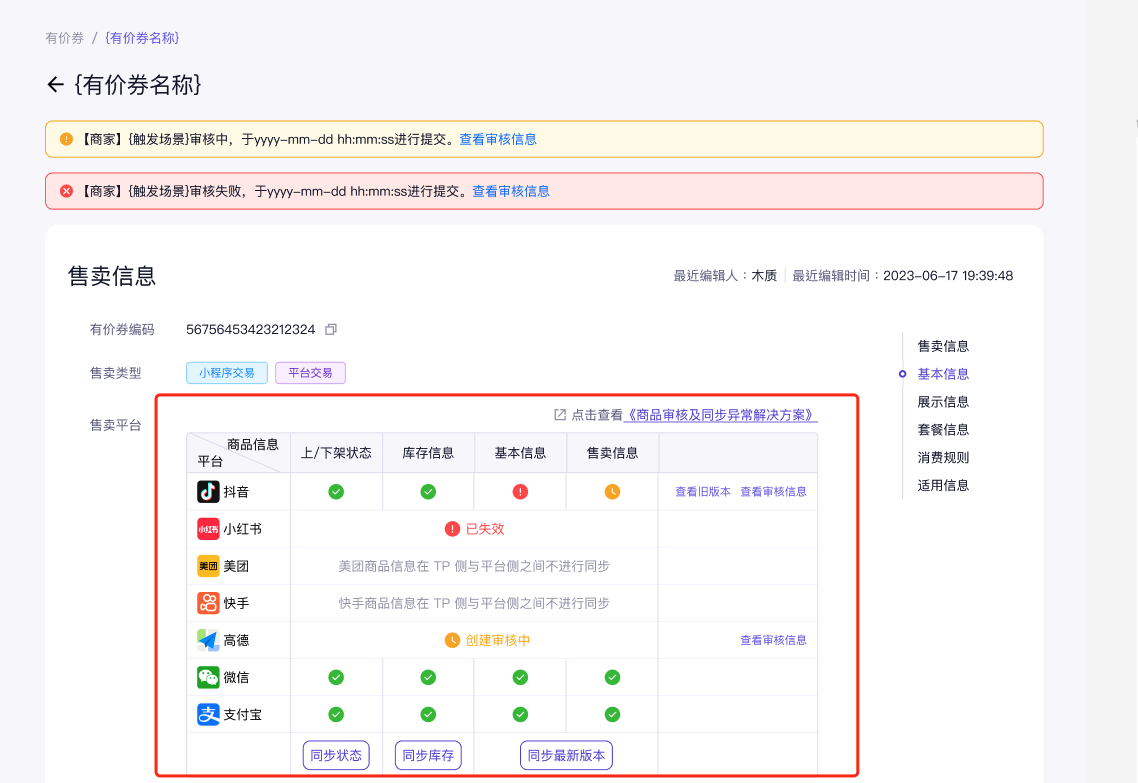Click the red error icon in Douyin row
Image resolution: width=1138 pixels, height=783 pixels.
click(520, 491)
